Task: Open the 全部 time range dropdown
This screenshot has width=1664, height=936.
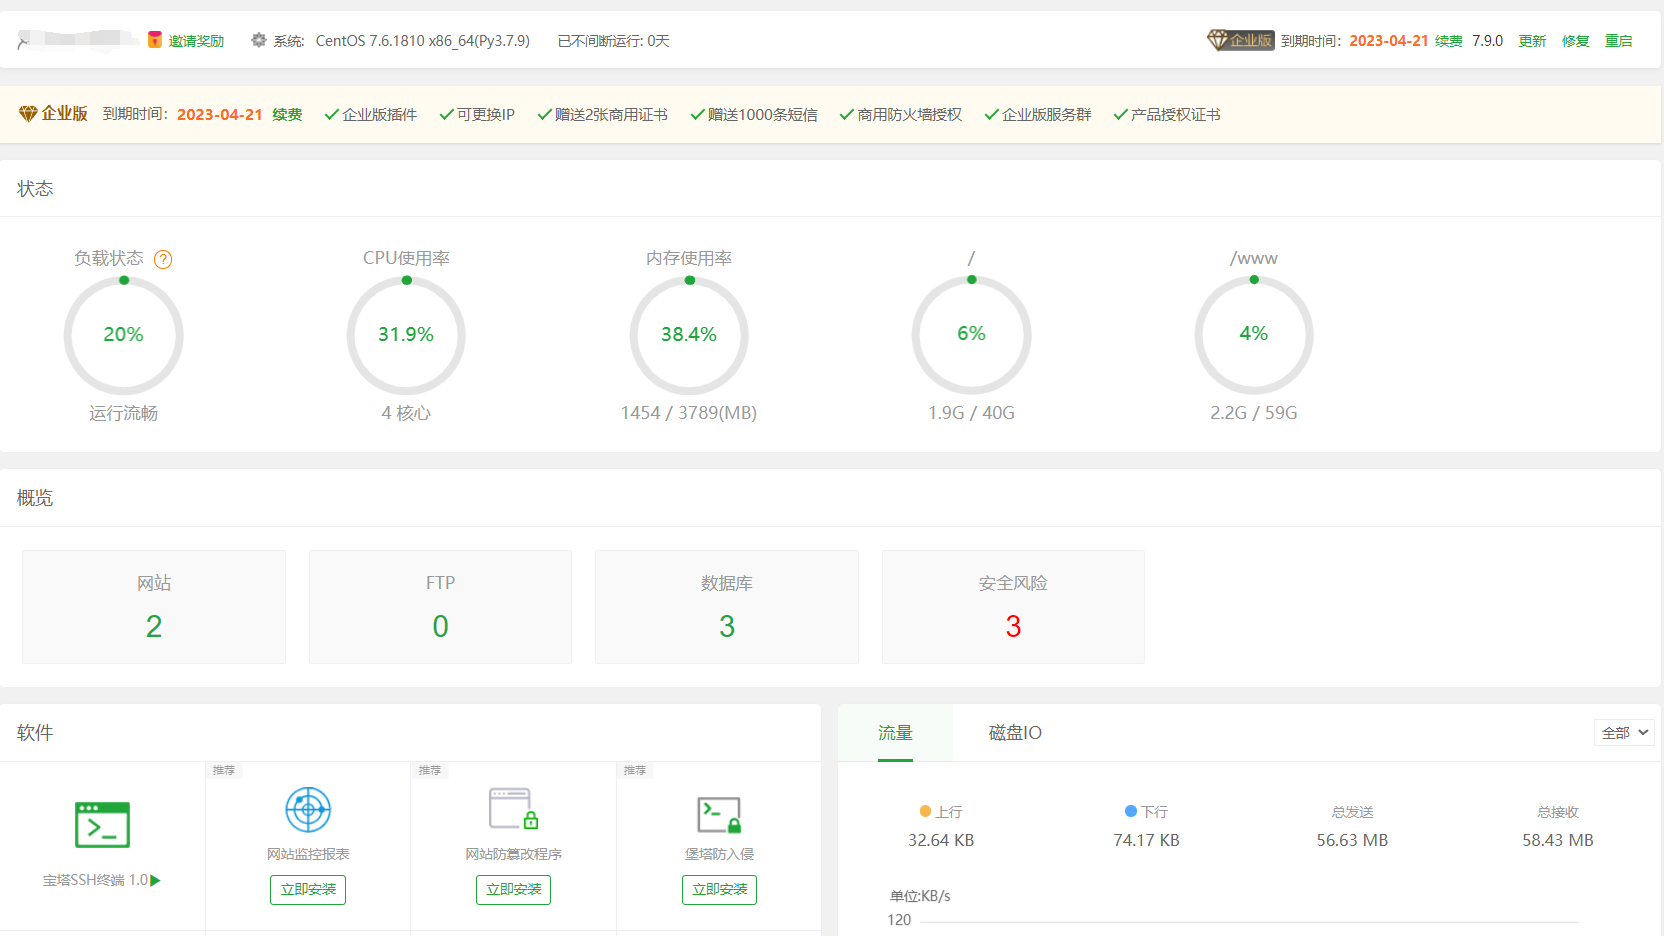Action: tap(1622, 732)
